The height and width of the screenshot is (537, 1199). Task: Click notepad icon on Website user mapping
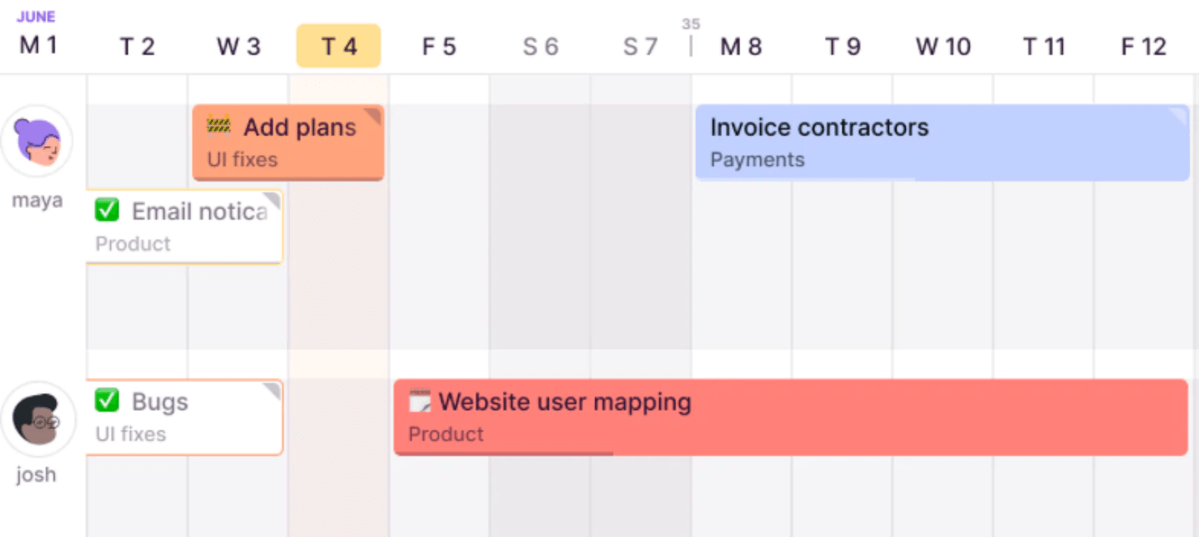pyautogui.click(x=420, y=402)
